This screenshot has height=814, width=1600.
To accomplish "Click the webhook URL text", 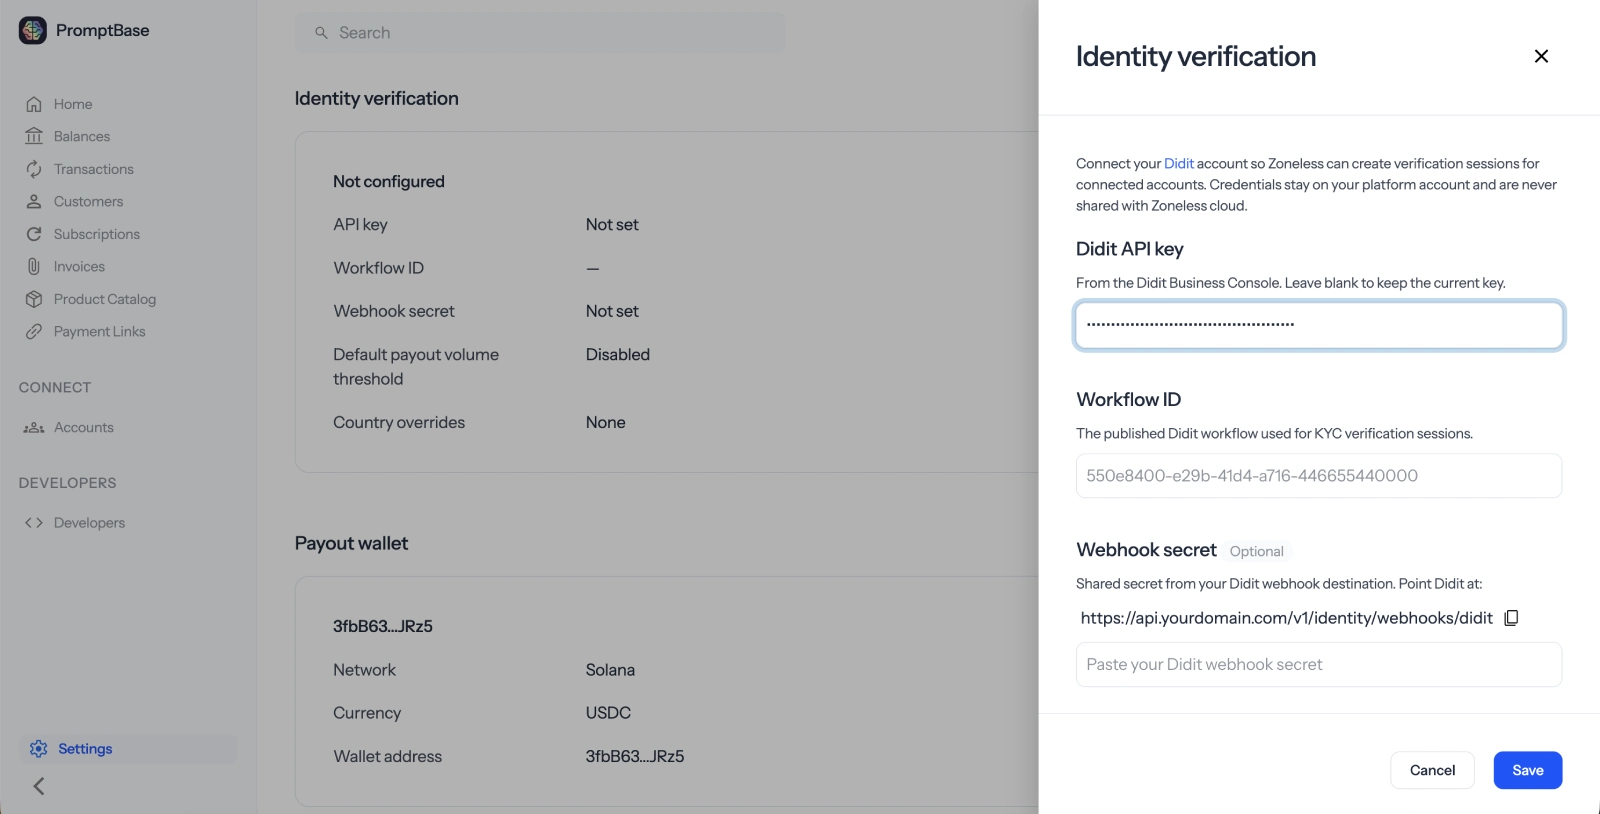I will point(1286,618).
